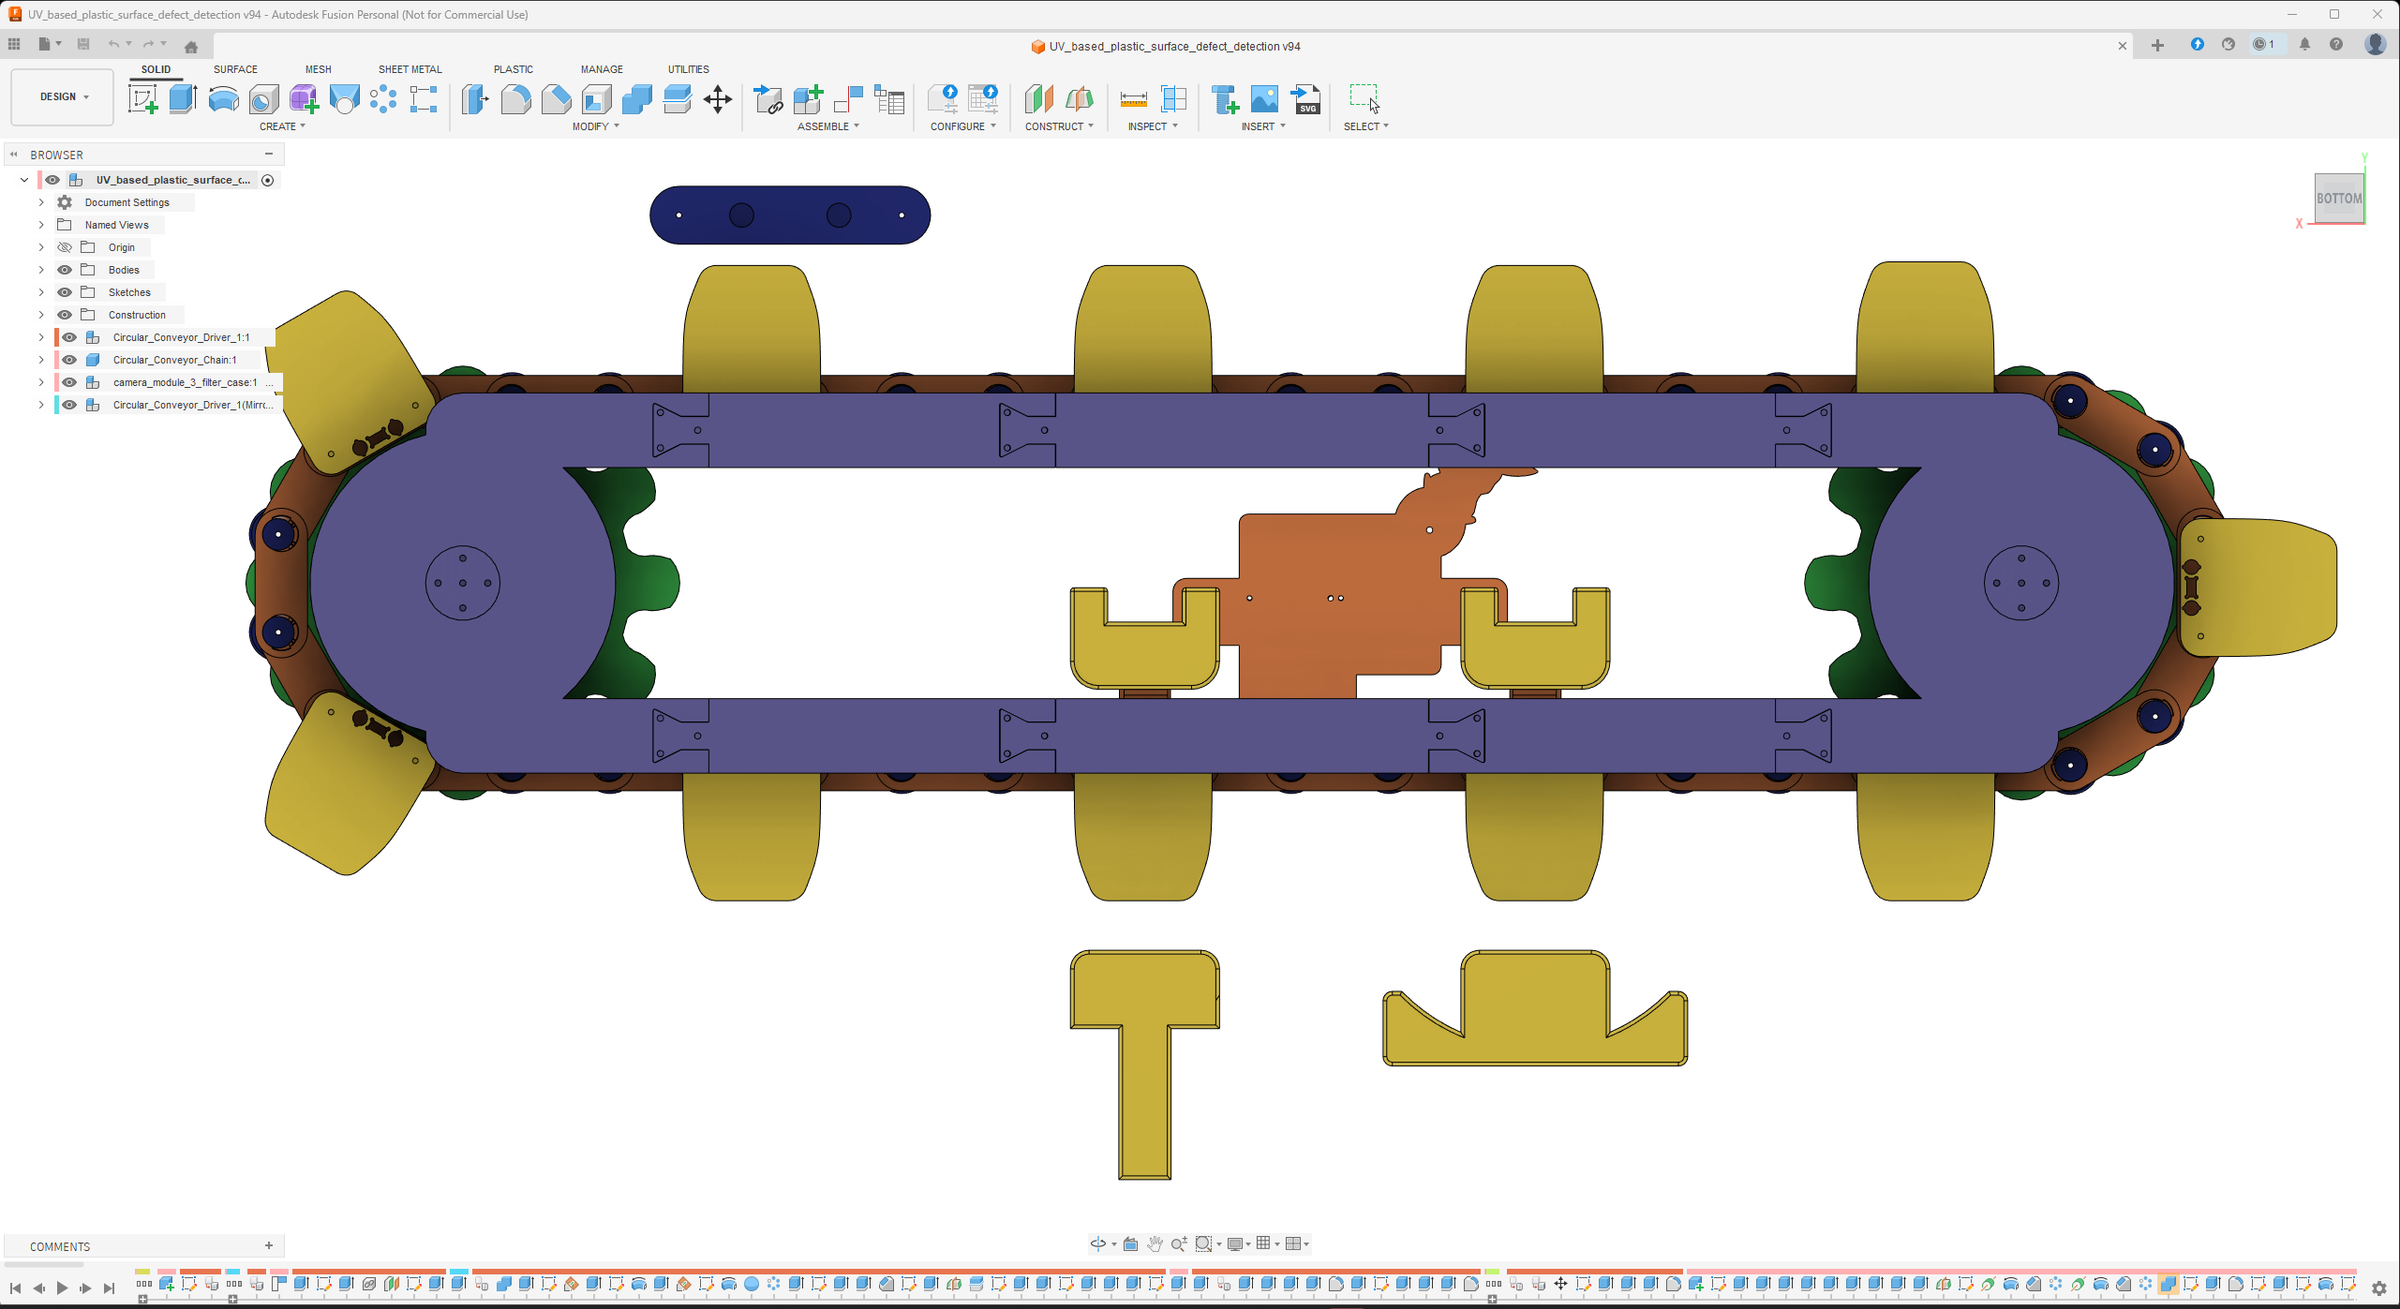The height and width of the screenshot is (1309, 2400).
Task: Activate root component radio button
Action: coord(268,180)
